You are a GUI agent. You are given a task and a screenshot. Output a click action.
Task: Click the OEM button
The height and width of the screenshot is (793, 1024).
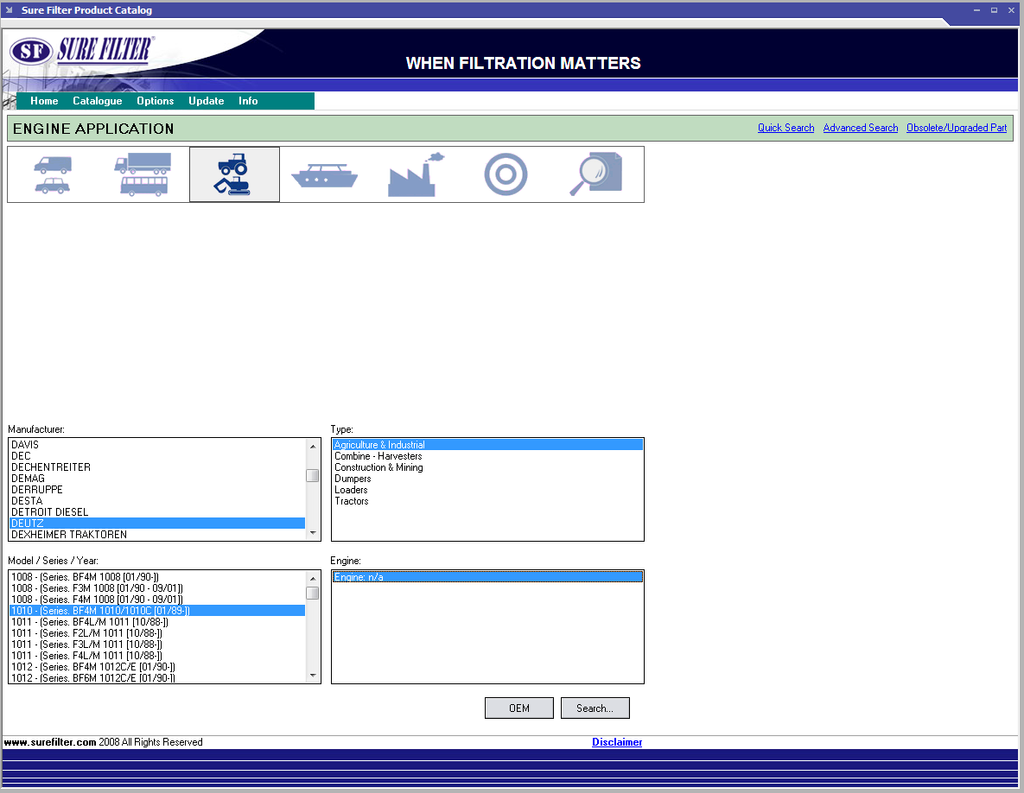[519, 708]
